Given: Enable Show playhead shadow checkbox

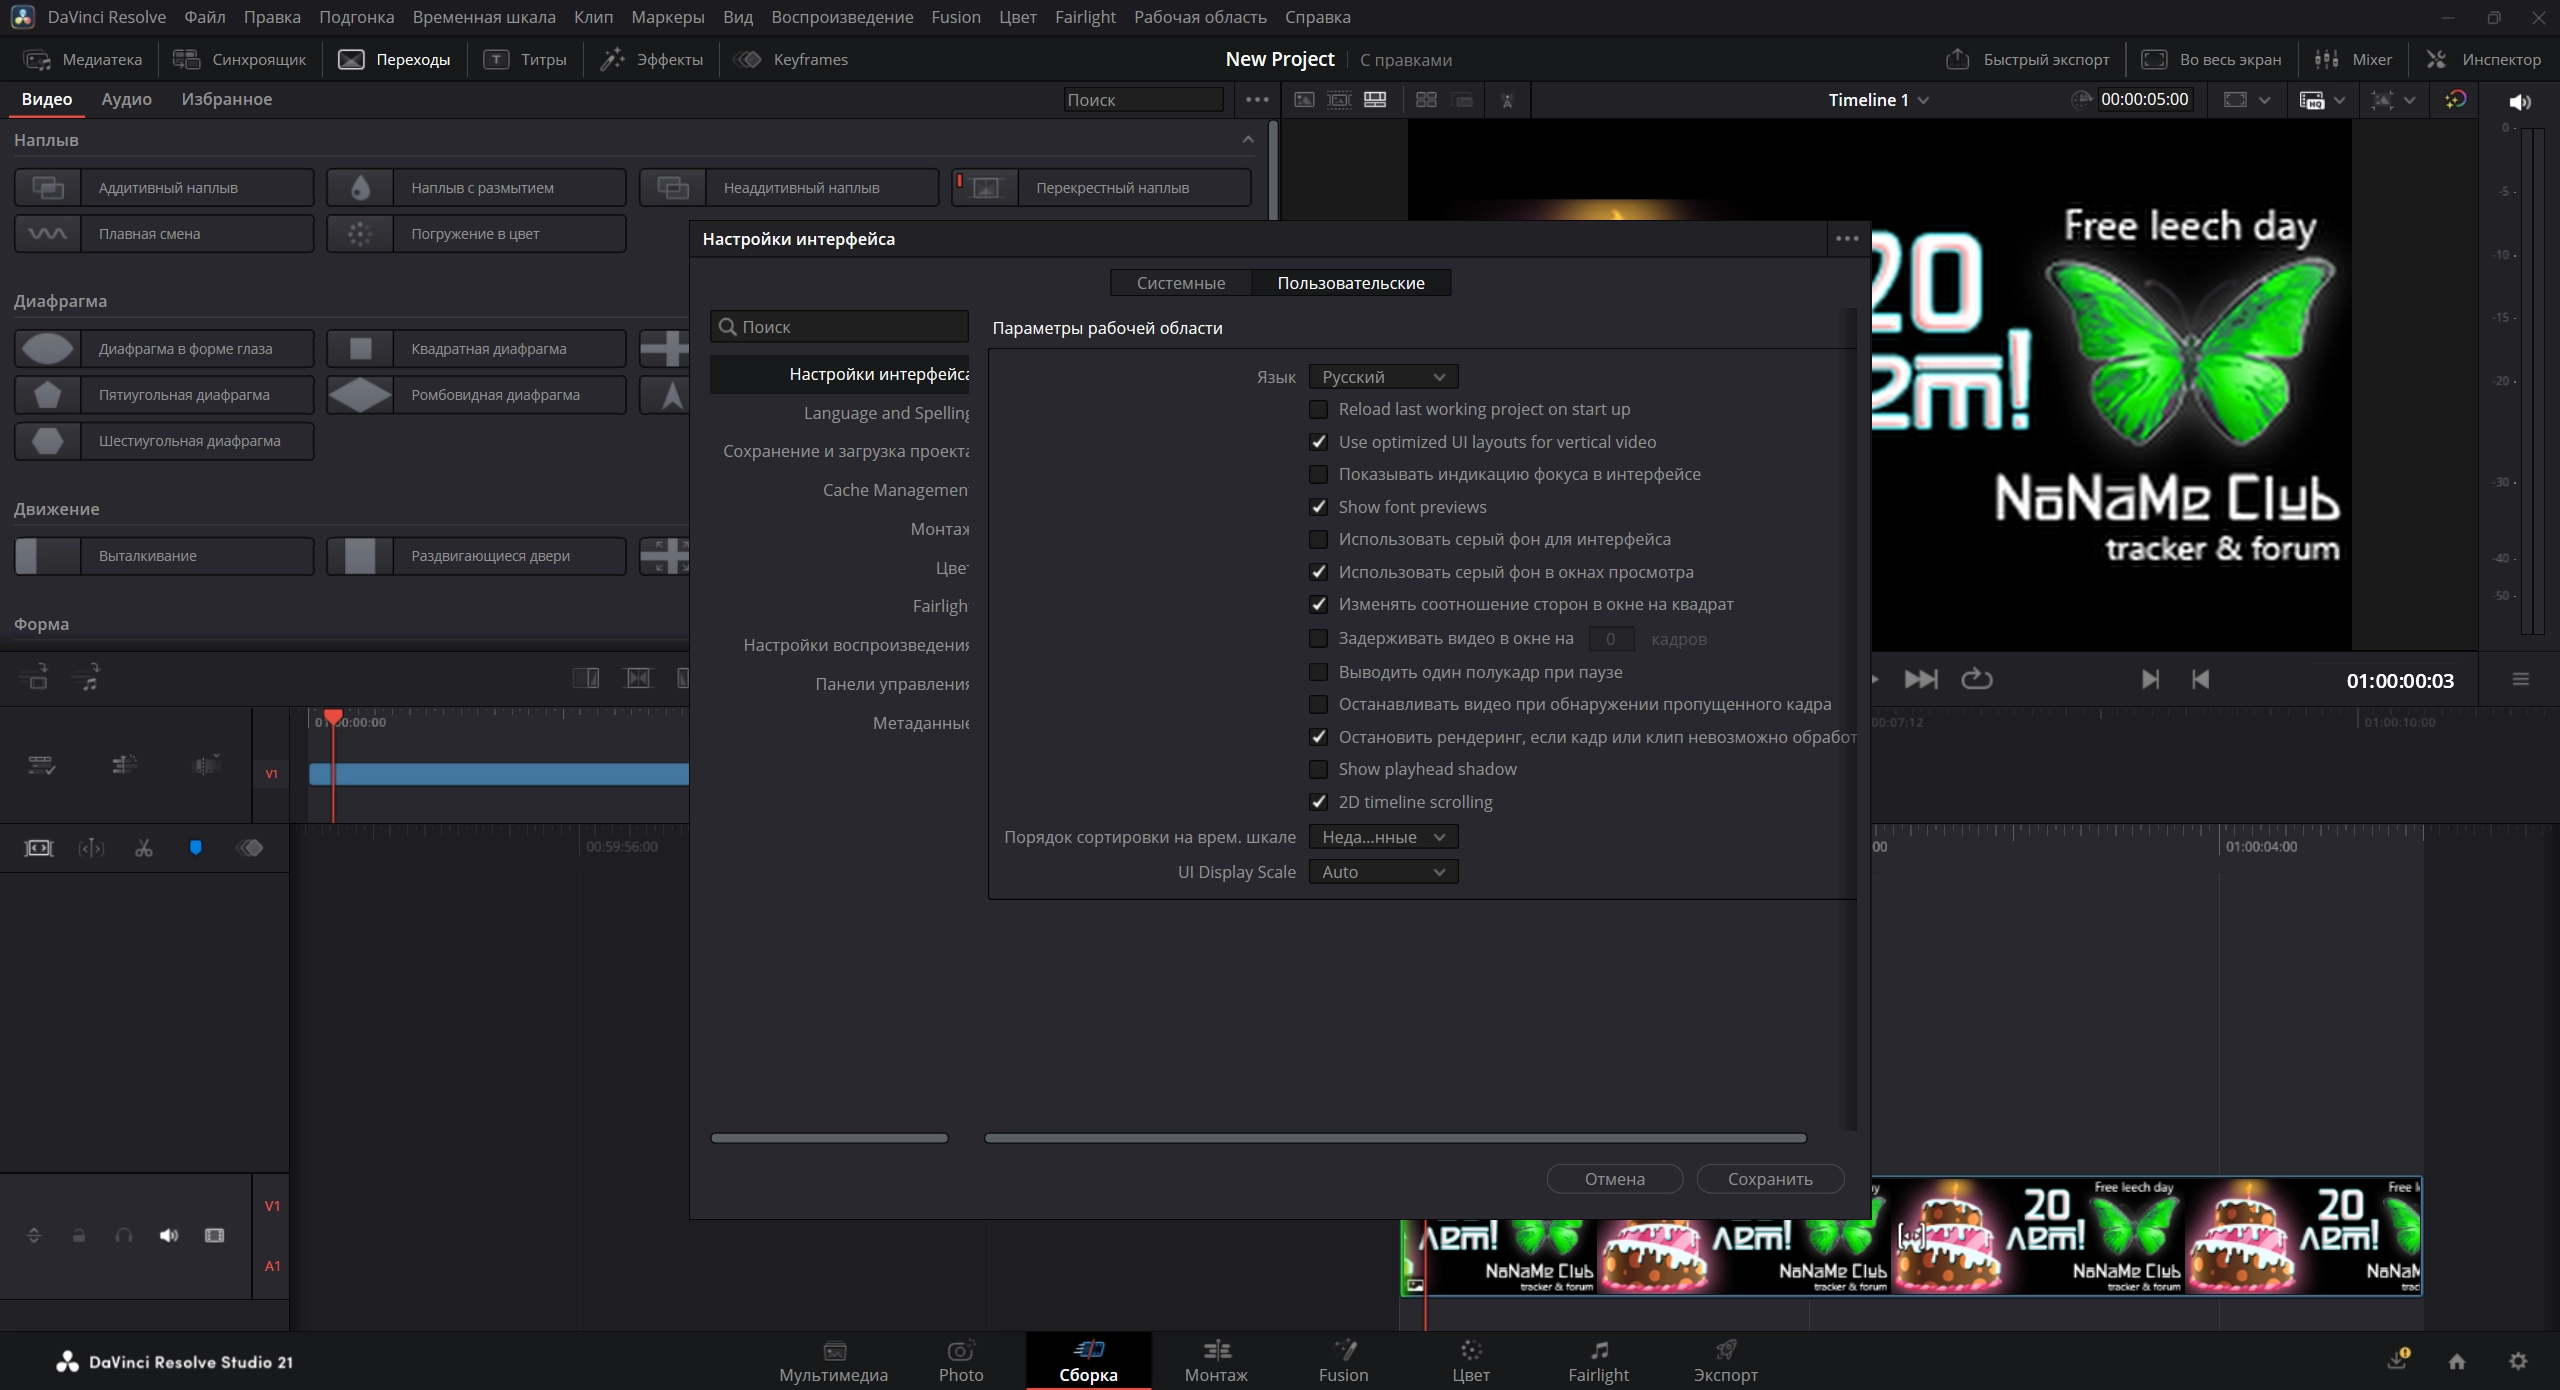Looking at the screenshot, I should click(1319, 769).
